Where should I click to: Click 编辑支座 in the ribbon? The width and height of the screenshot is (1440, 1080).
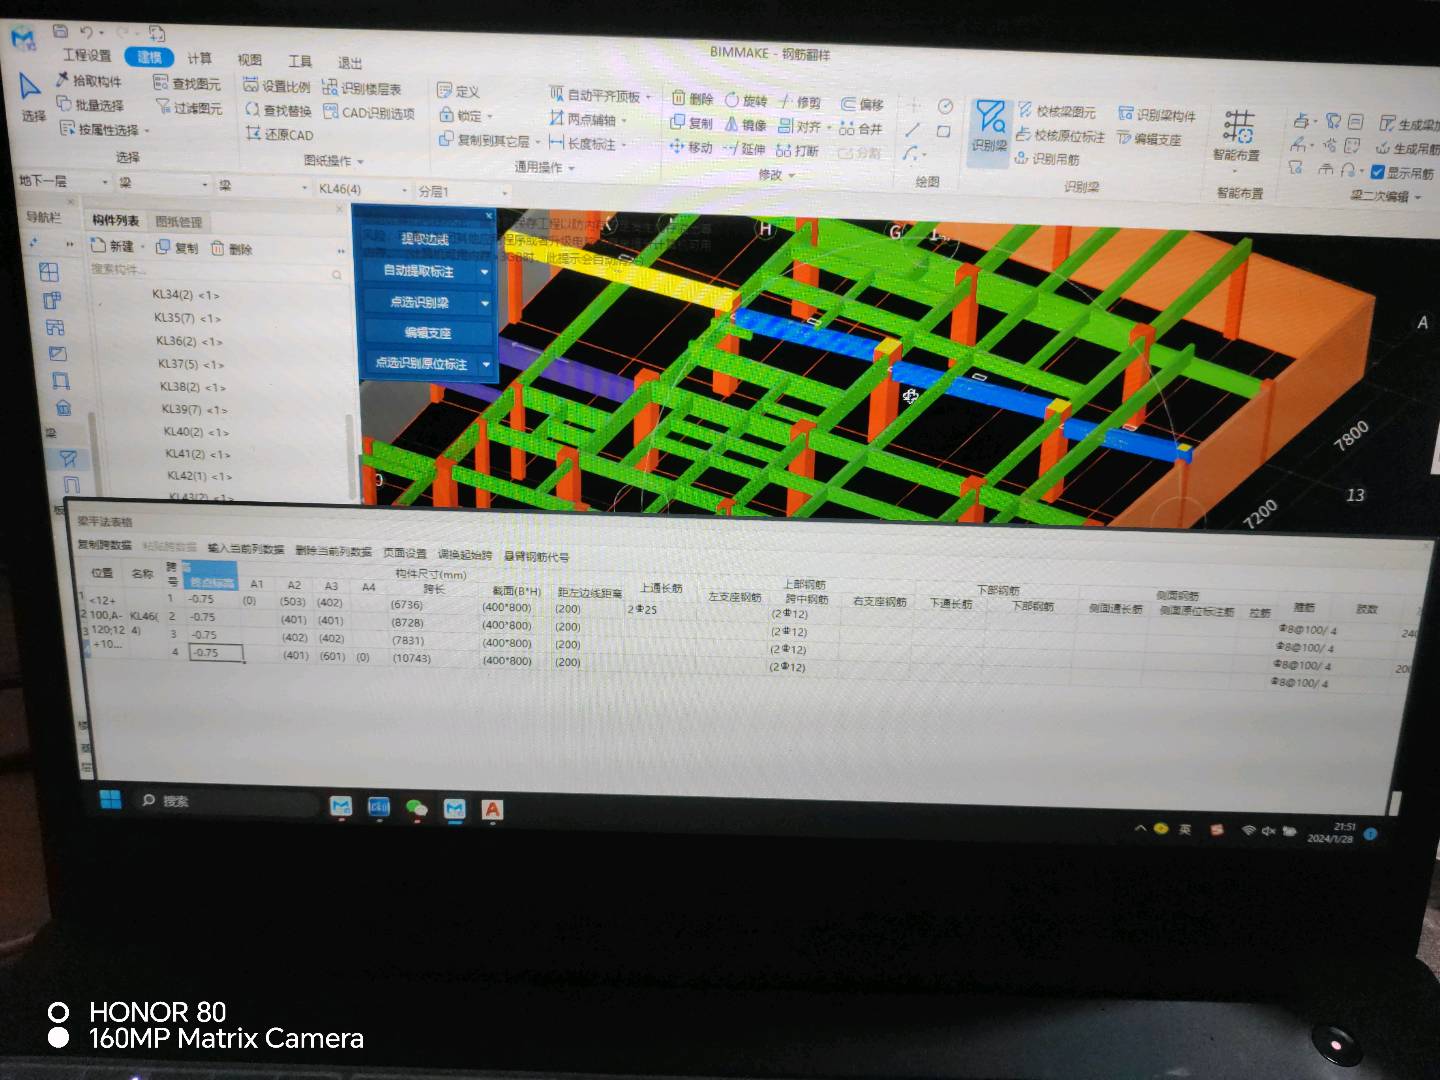(x=1150, y=139)
